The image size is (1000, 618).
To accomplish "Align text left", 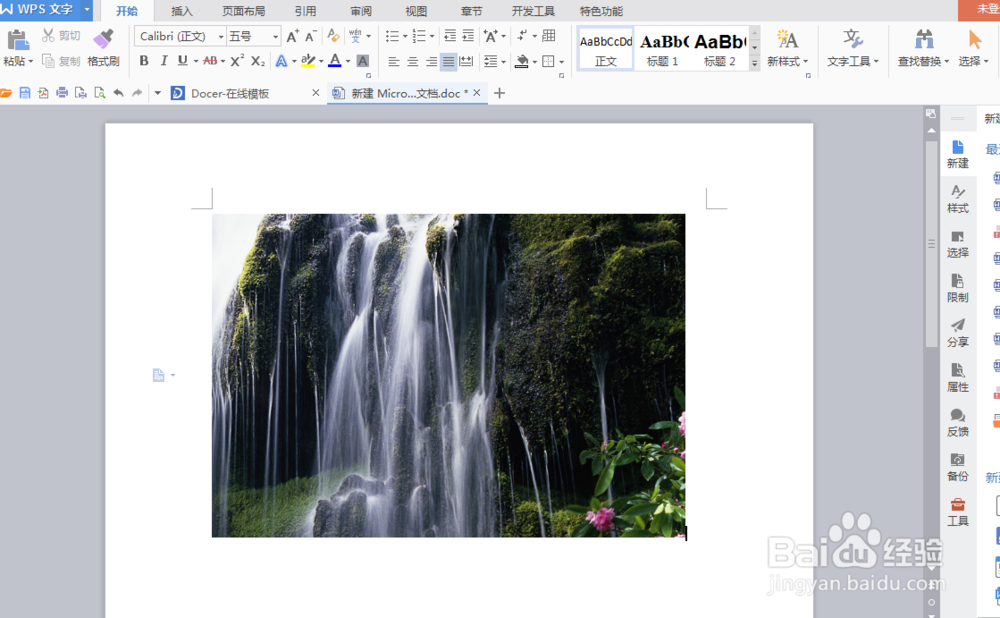I will 394,61.
